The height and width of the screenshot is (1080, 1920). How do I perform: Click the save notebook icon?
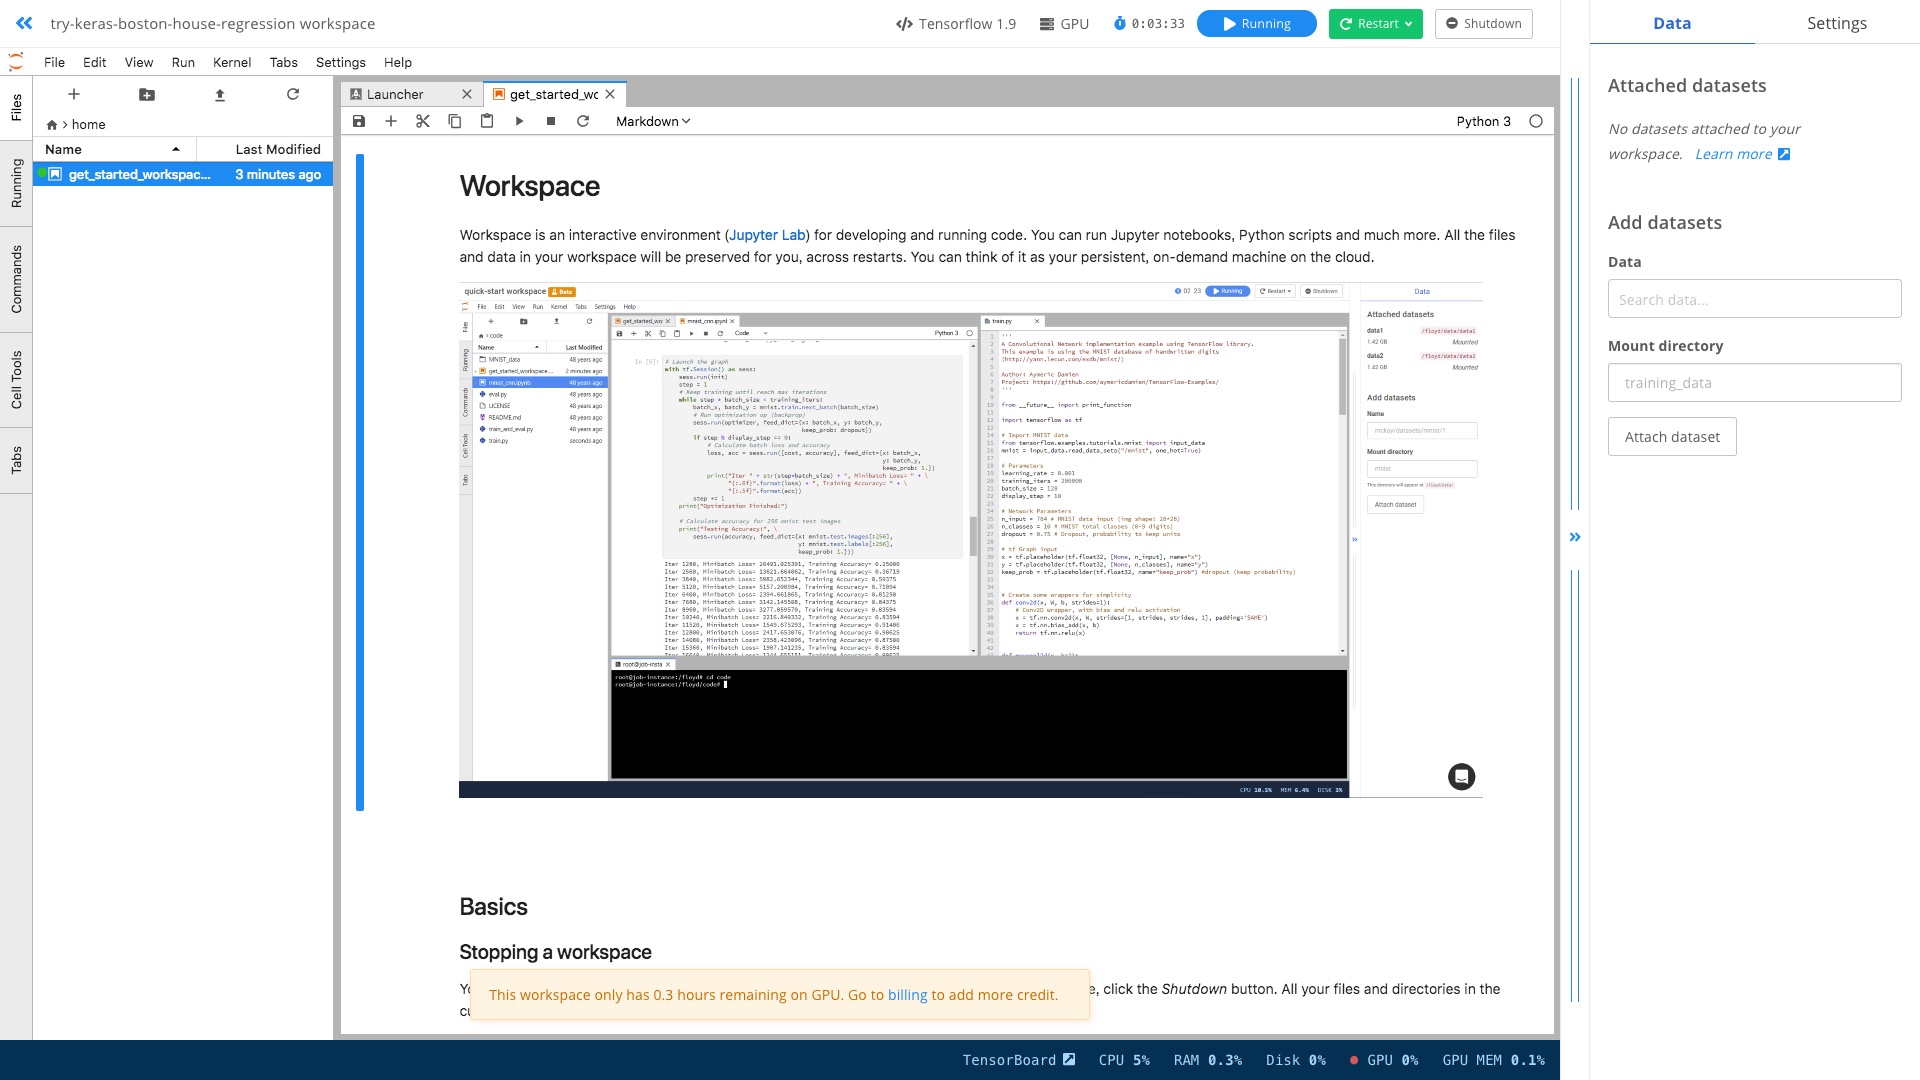tap(359, 121)
